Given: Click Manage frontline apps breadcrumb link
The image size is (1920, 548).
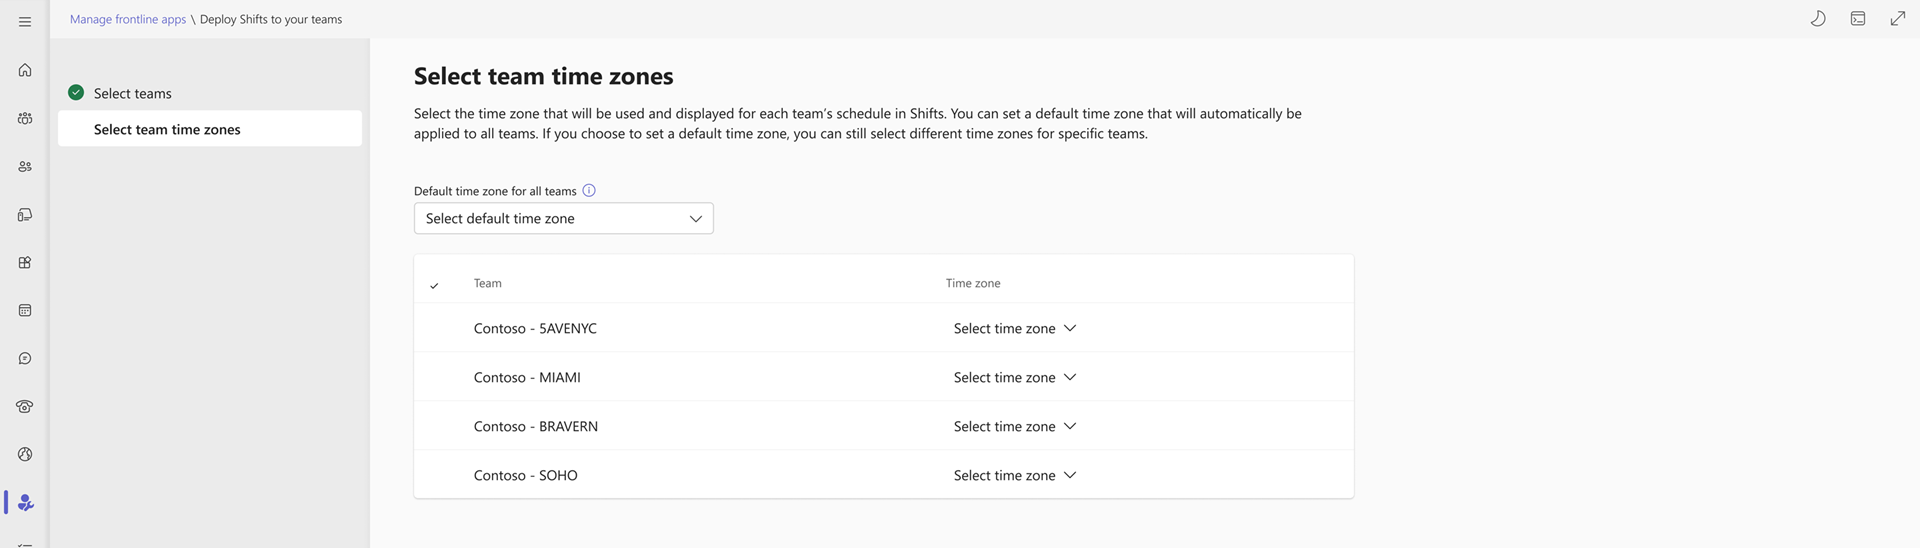Looking at the screenshot, I should (x=128, y=19).
